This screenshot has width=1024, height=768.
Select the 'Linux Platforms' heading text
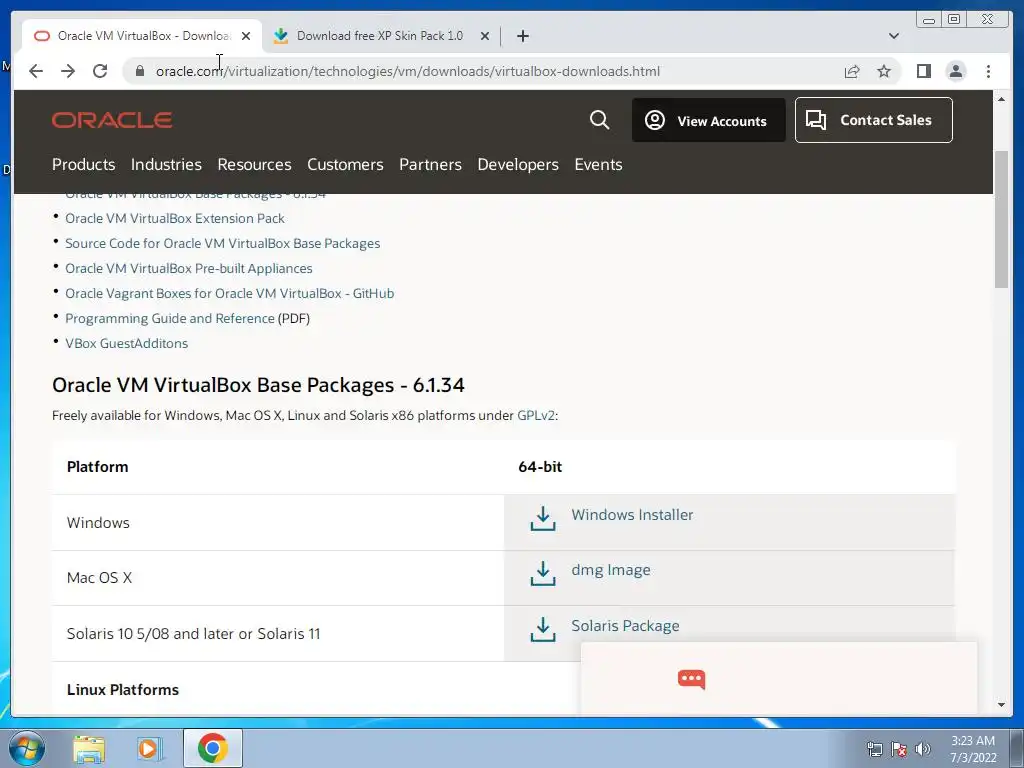point(123,690)
